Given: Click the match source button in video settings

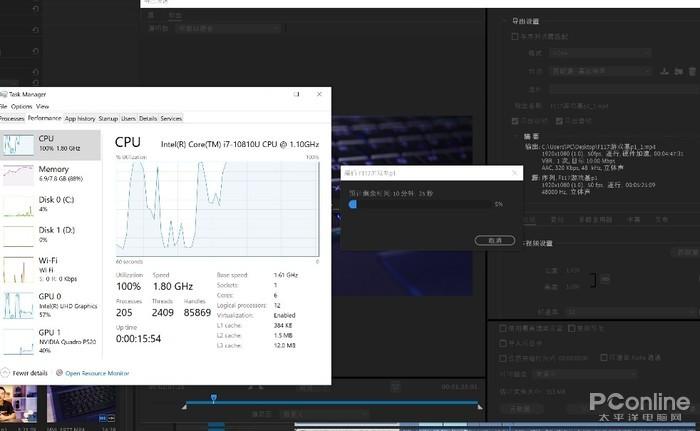Looking at the screenshot, I should (x=687, y=252).
